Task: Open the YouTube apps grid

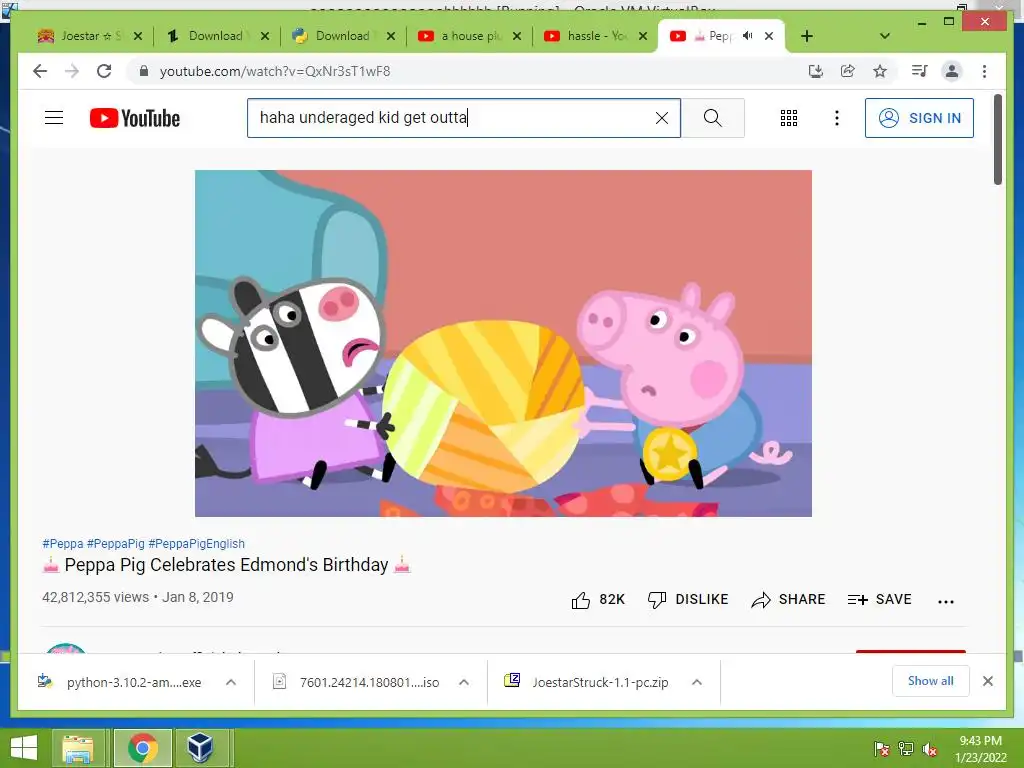Action: point(789,118)
